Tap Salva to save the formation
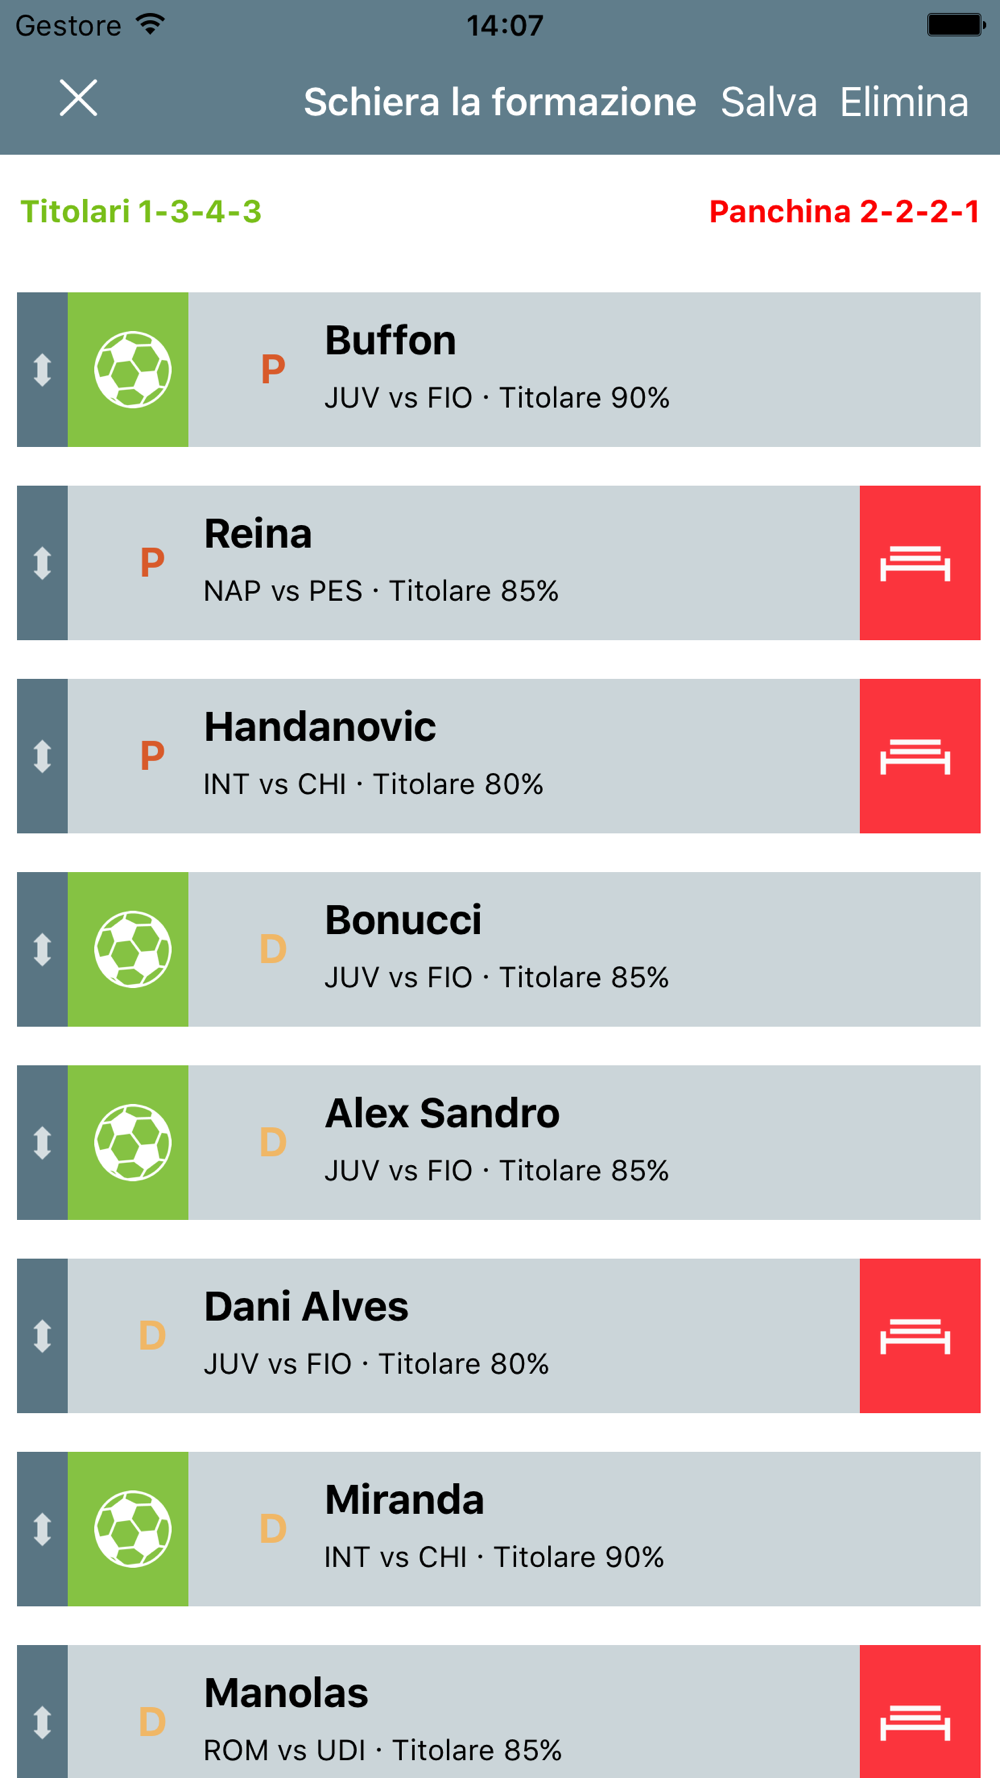Image resolution: width=1000 pixels, height=1778 pixels. [768, 102]
